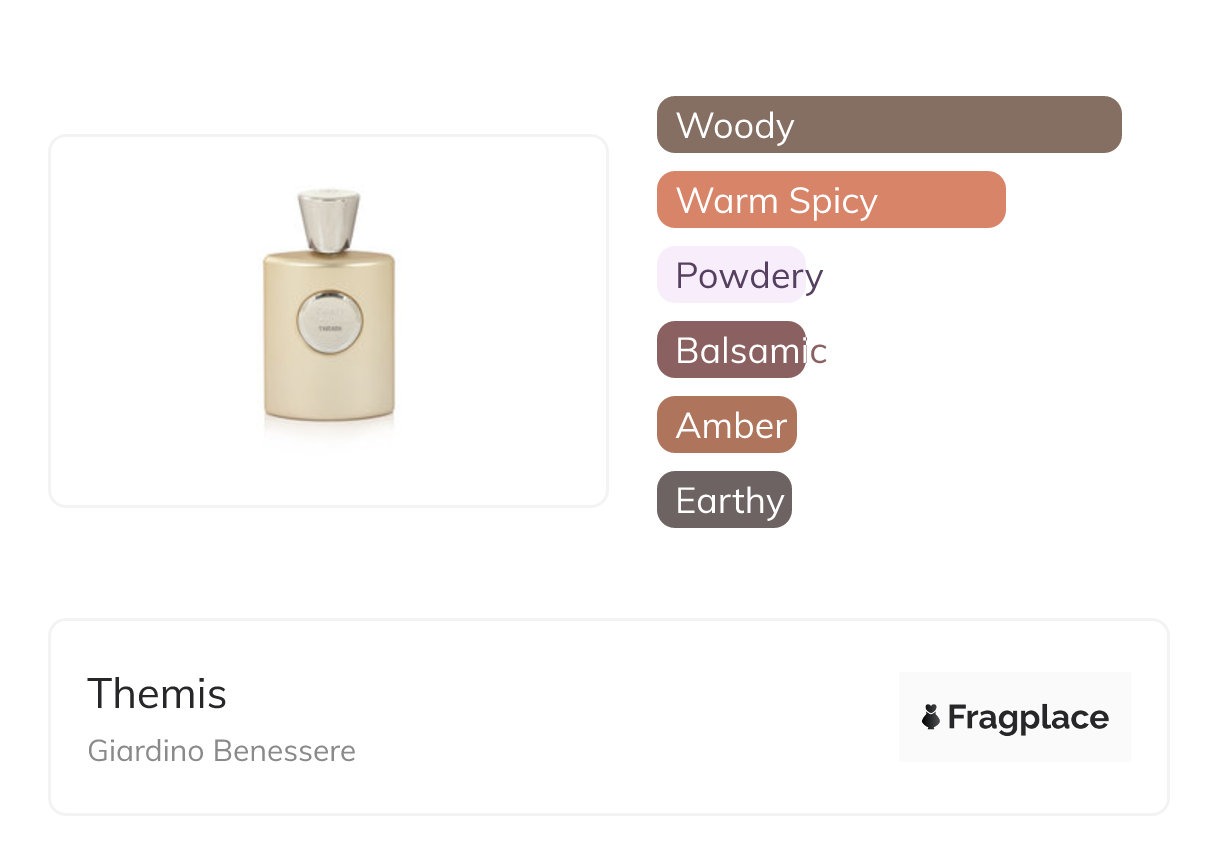Click the Fragplace wordmark text
Image resolution: width=1218 pixels, height=864 pixels.
coord(1028,717)
